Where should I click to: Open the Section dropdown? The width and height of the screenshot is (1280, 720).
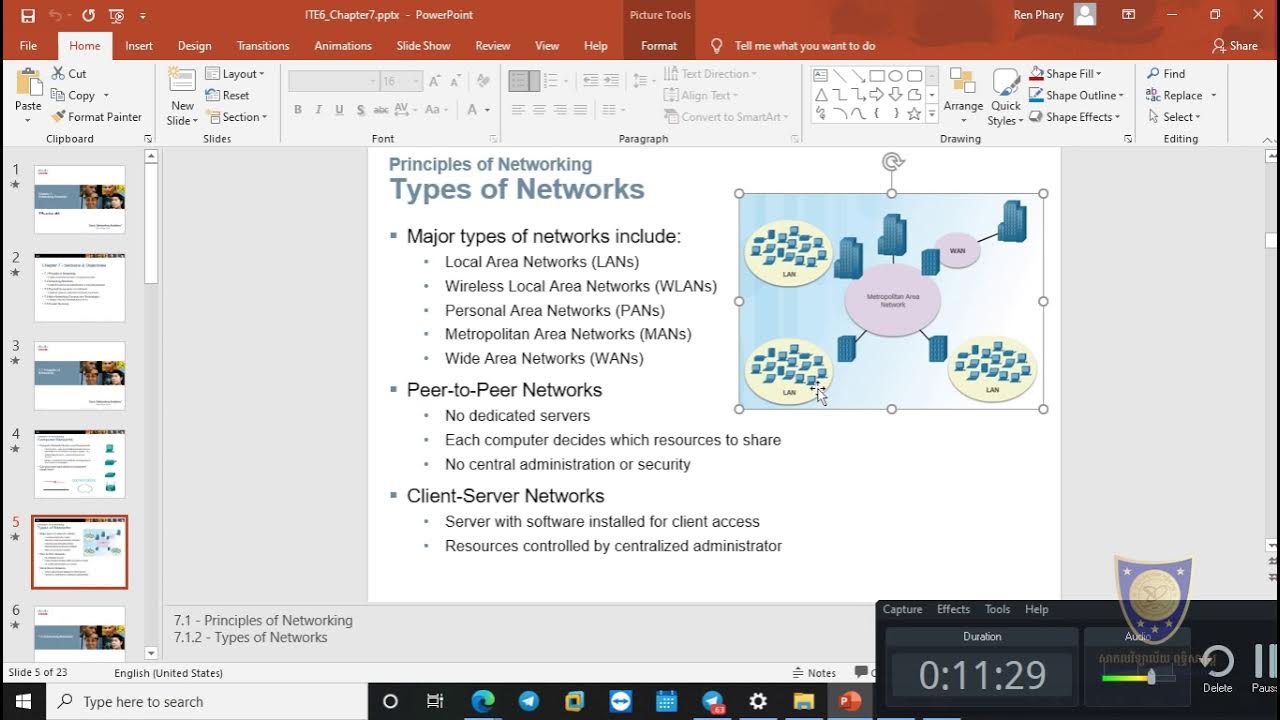pyautogui.click(x=237, y=117)
